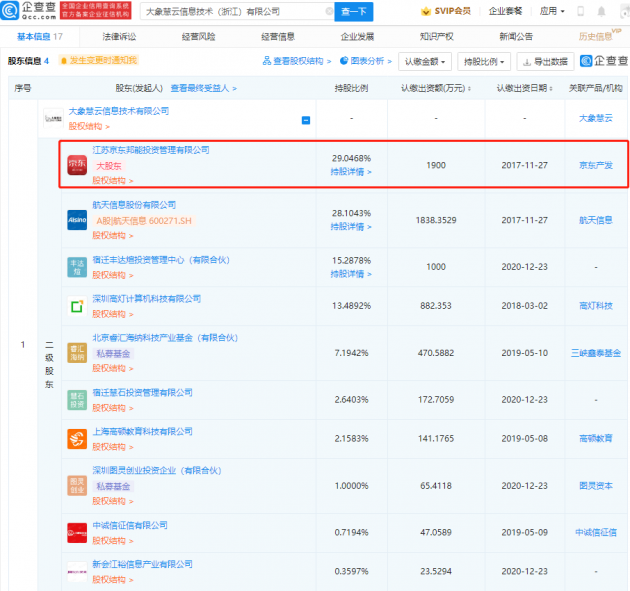Open 查看最终受益人 link
Screen dimensions: 630x591
point(203,88)
